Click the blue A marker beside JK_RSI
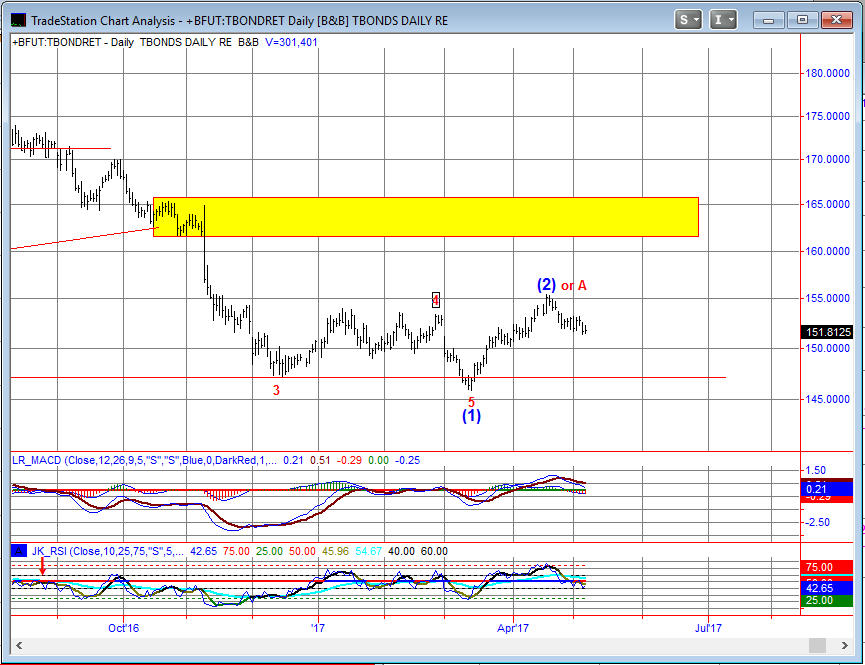The height and width of the screenshot is (665, 865). [x=19, y=551]
